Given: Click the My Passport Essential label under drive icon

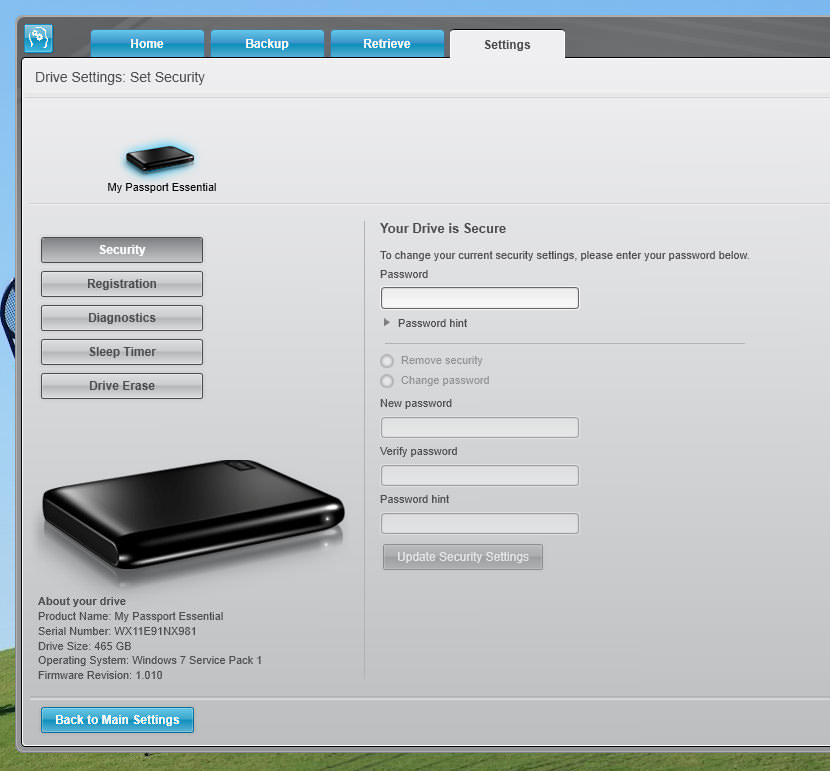Looking at the screenshot, I should click(x=161, y=187).
